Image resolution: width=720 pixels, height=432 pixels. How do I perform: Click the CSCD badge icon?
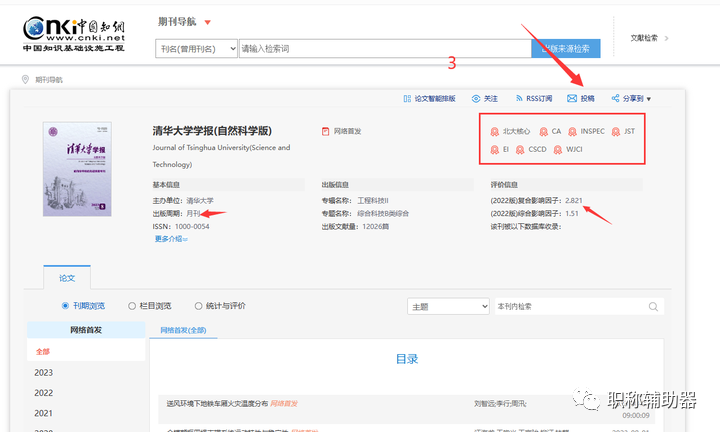click(520, 150)
